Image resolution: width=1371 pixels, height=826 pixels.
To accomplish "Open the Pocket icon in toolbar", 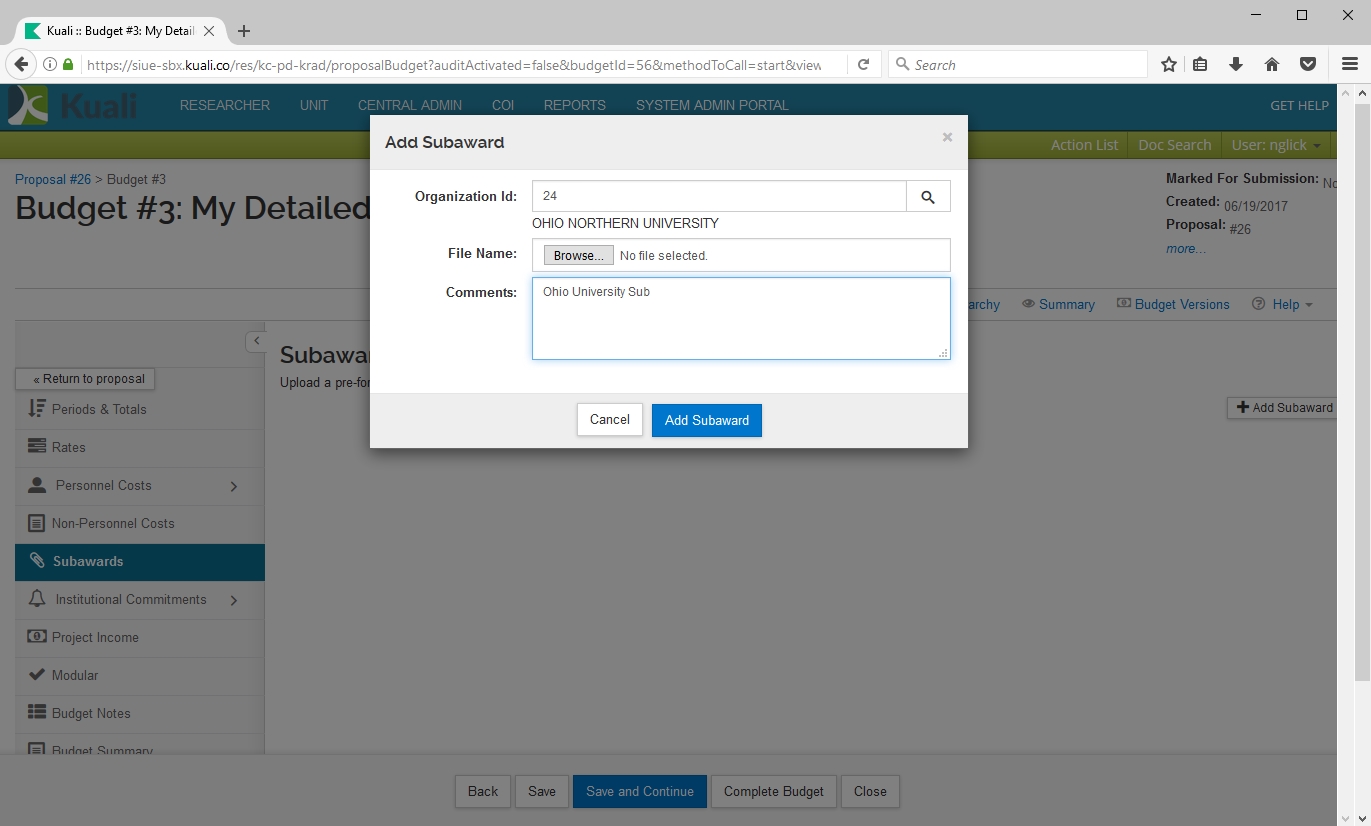I will pyautogui.click(x=1307, y=65).
